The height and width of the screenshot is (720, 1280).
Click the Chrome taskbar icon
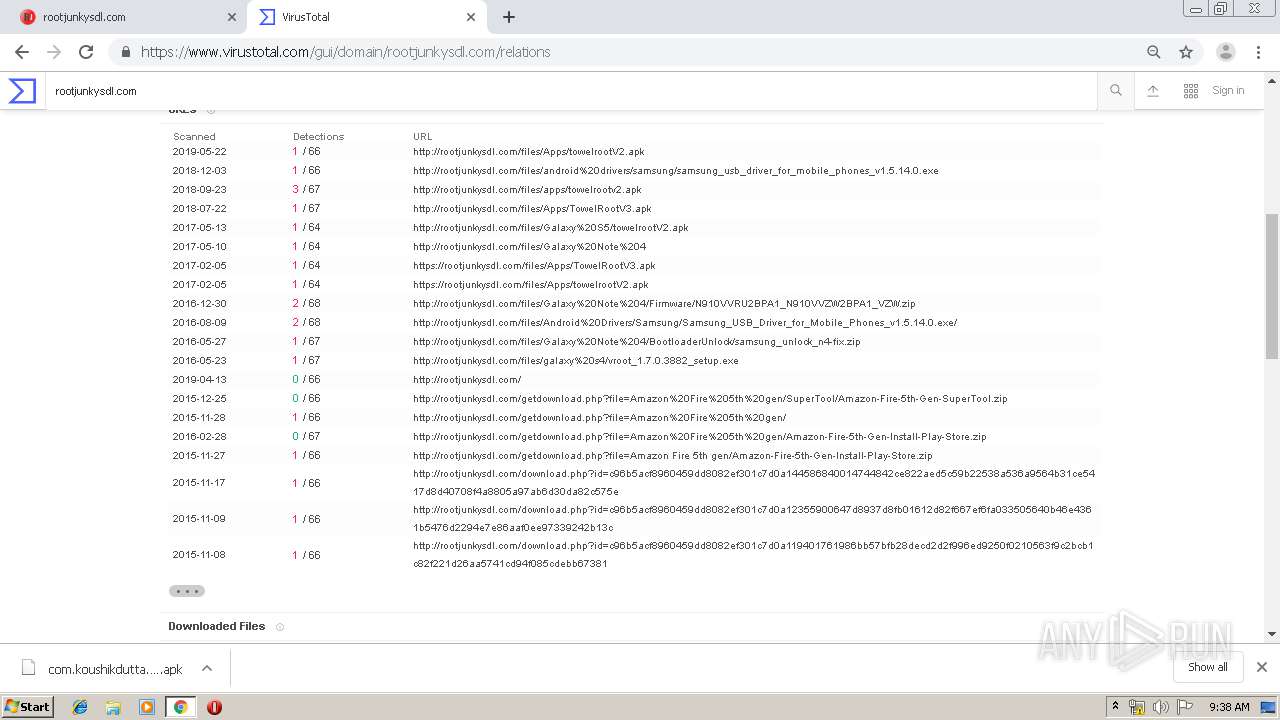(x=180, y=707)
